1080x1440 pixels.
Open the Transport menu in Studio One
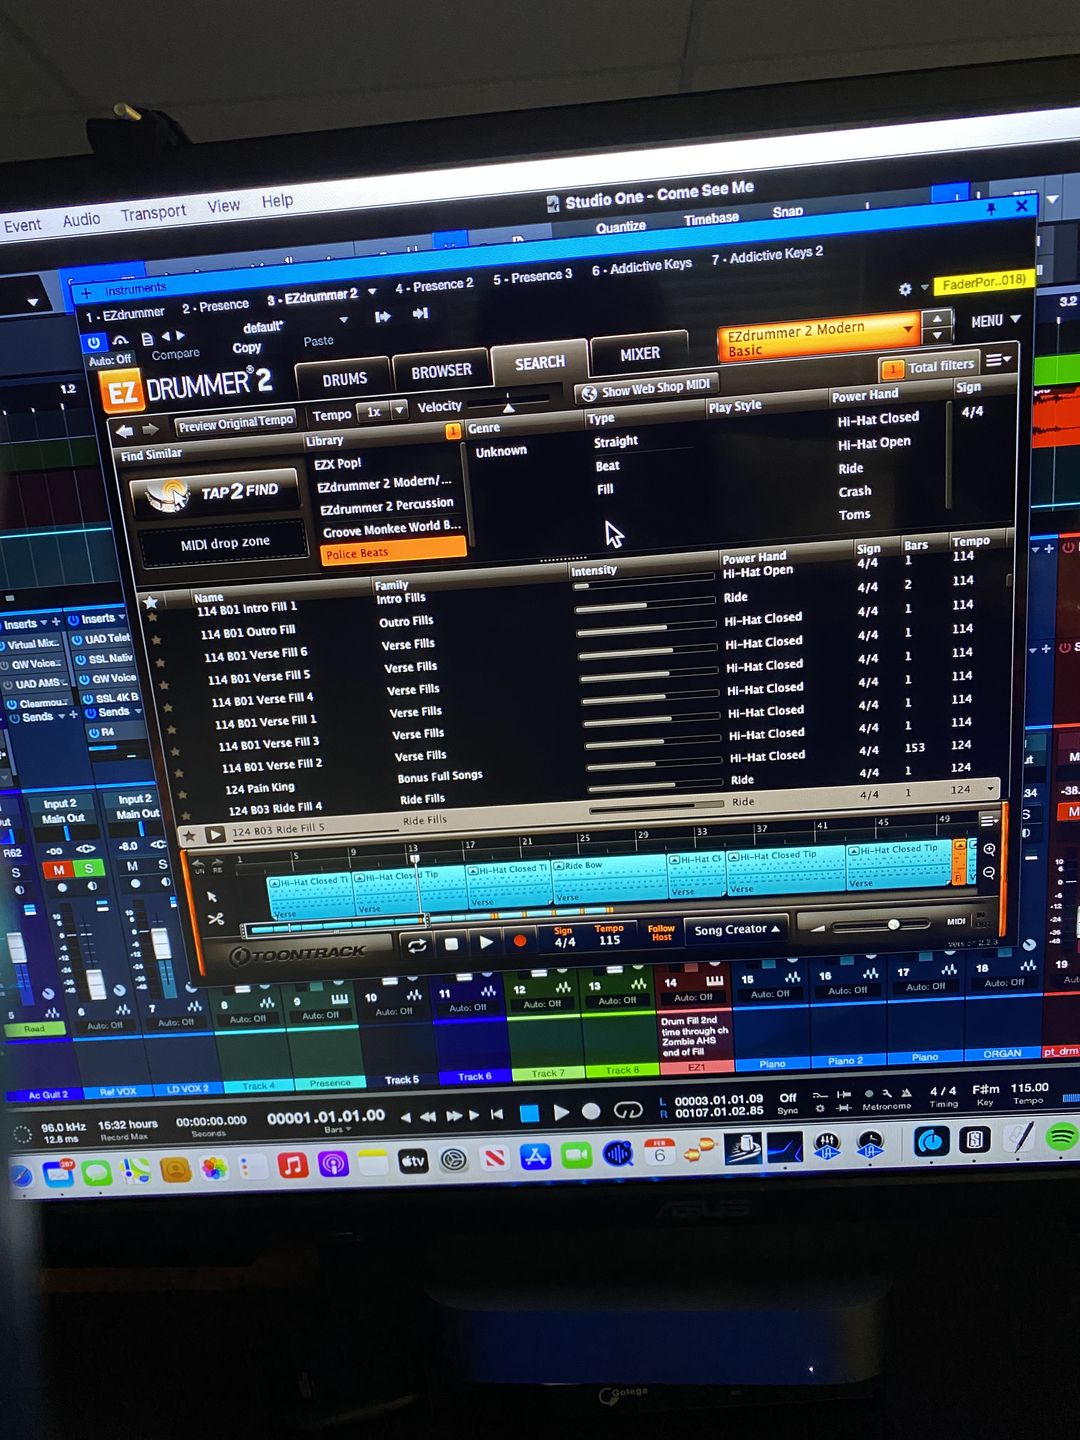tap(153, 213)
